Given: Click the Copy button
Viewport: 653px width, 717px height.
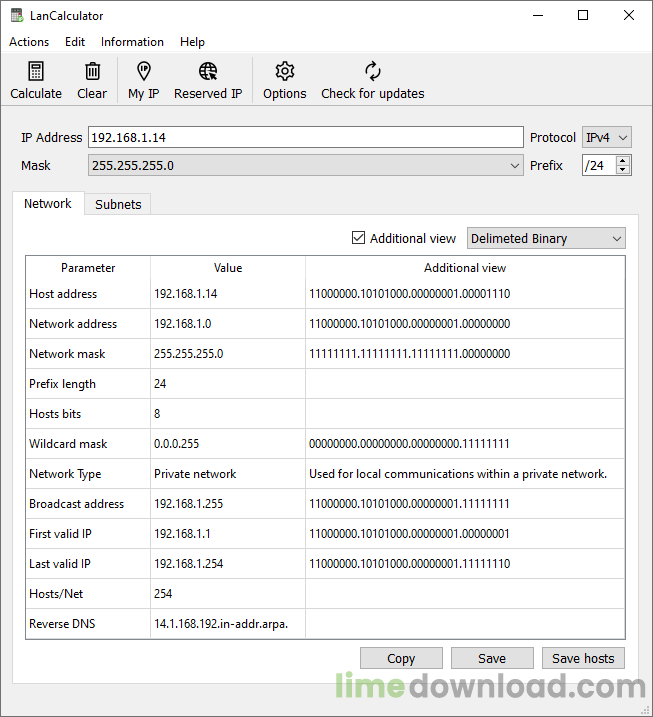Looking at the screenshot, I should [401, 658].
